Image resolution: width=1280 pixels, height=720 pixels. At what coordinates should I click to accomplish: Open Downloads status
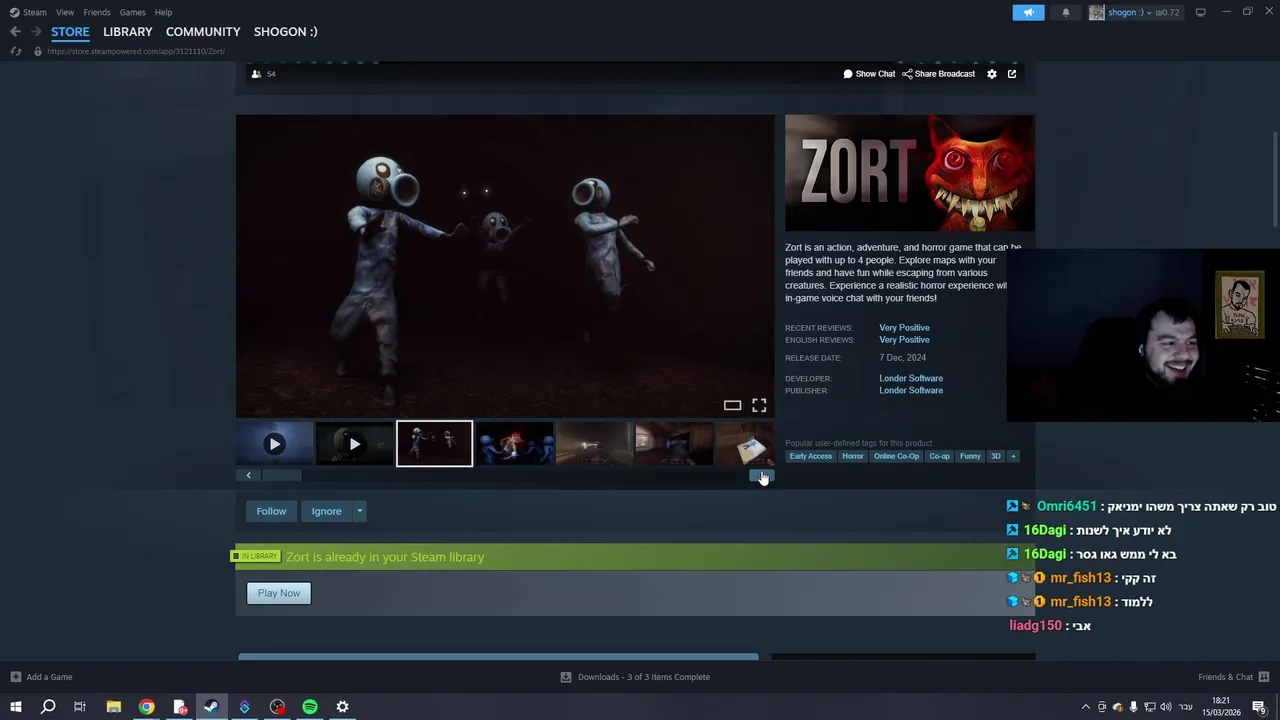635,677
